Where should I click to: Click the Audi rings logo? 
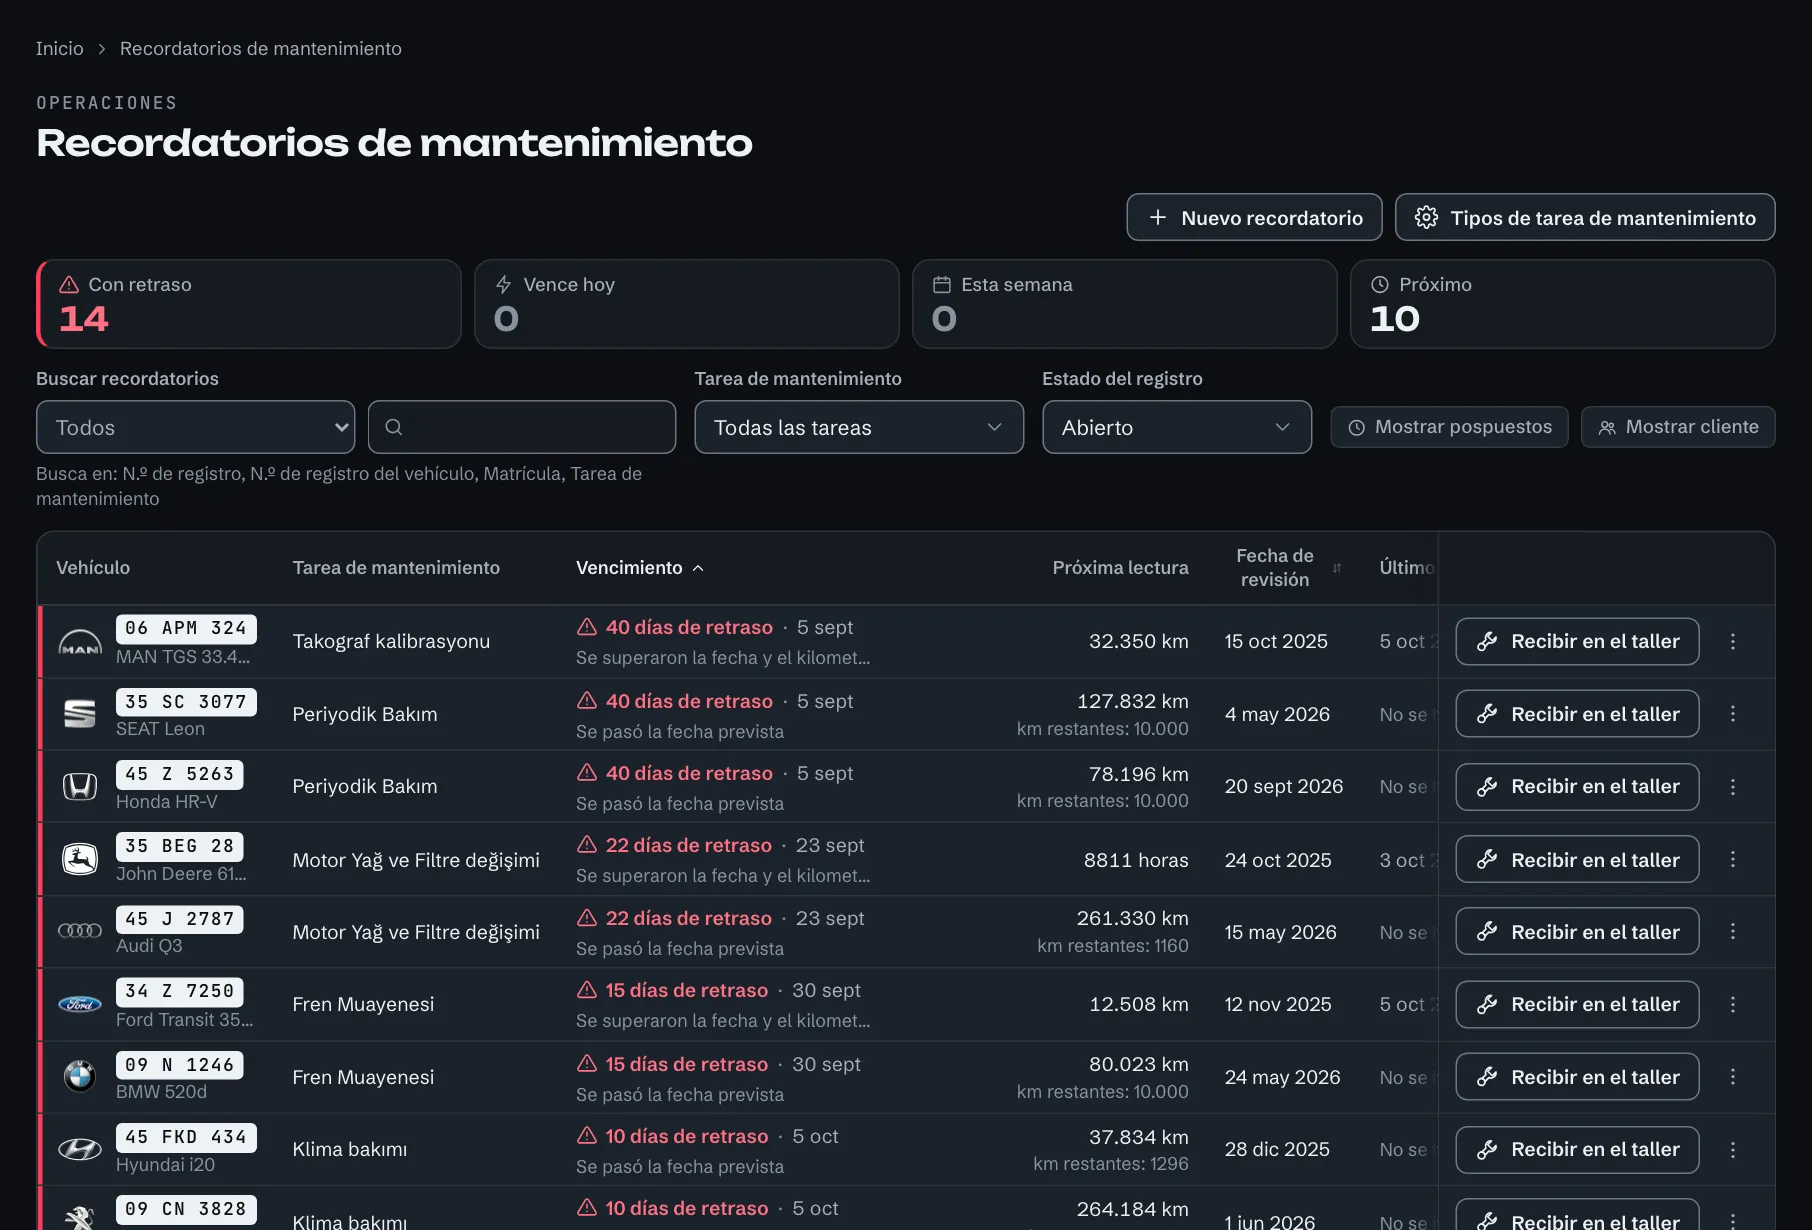point(80,931)
